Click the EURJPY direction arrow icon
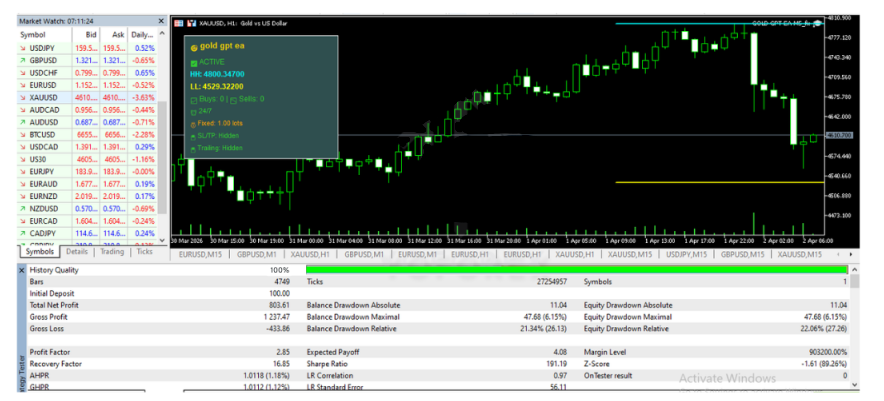This screenshot has width=884, height=401. [x=23, y=171]
